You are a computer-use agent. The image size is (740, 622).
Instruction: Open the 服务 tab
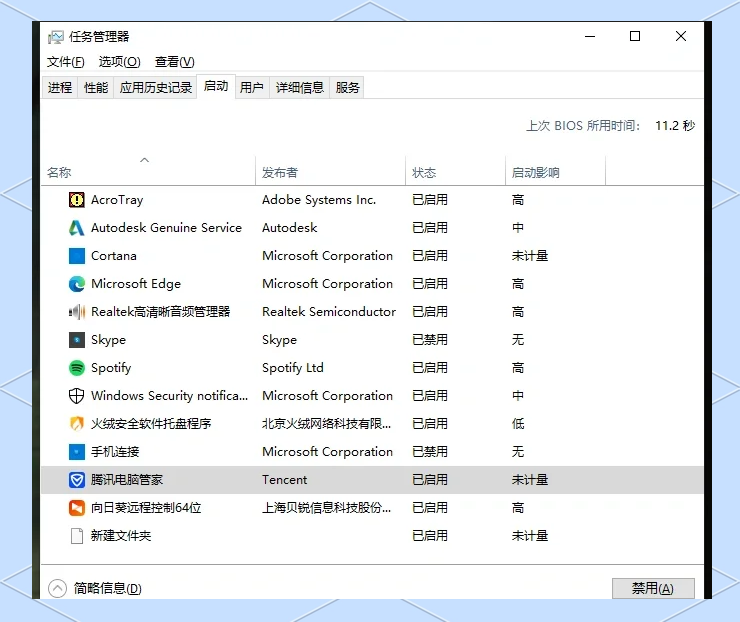[x=348, y=88]
